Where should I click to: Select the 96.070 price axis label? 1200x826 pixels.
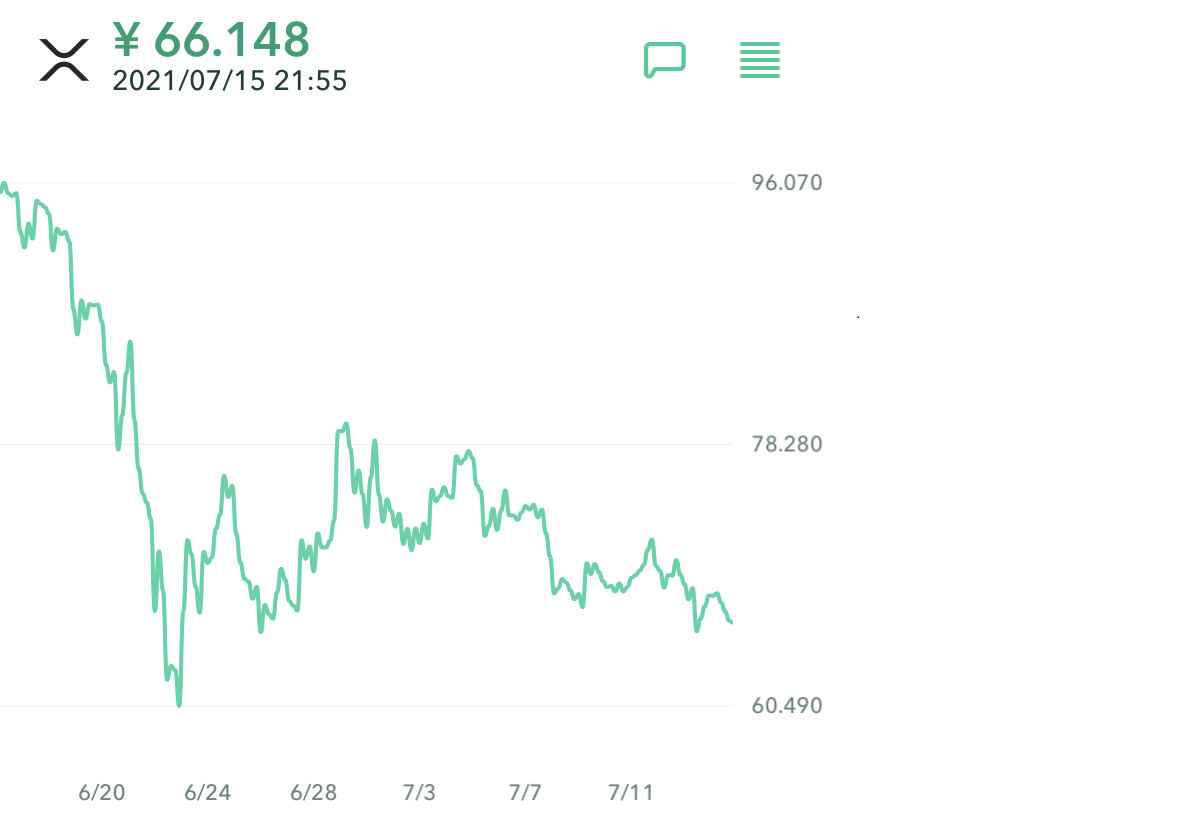[x=787, y=183]
